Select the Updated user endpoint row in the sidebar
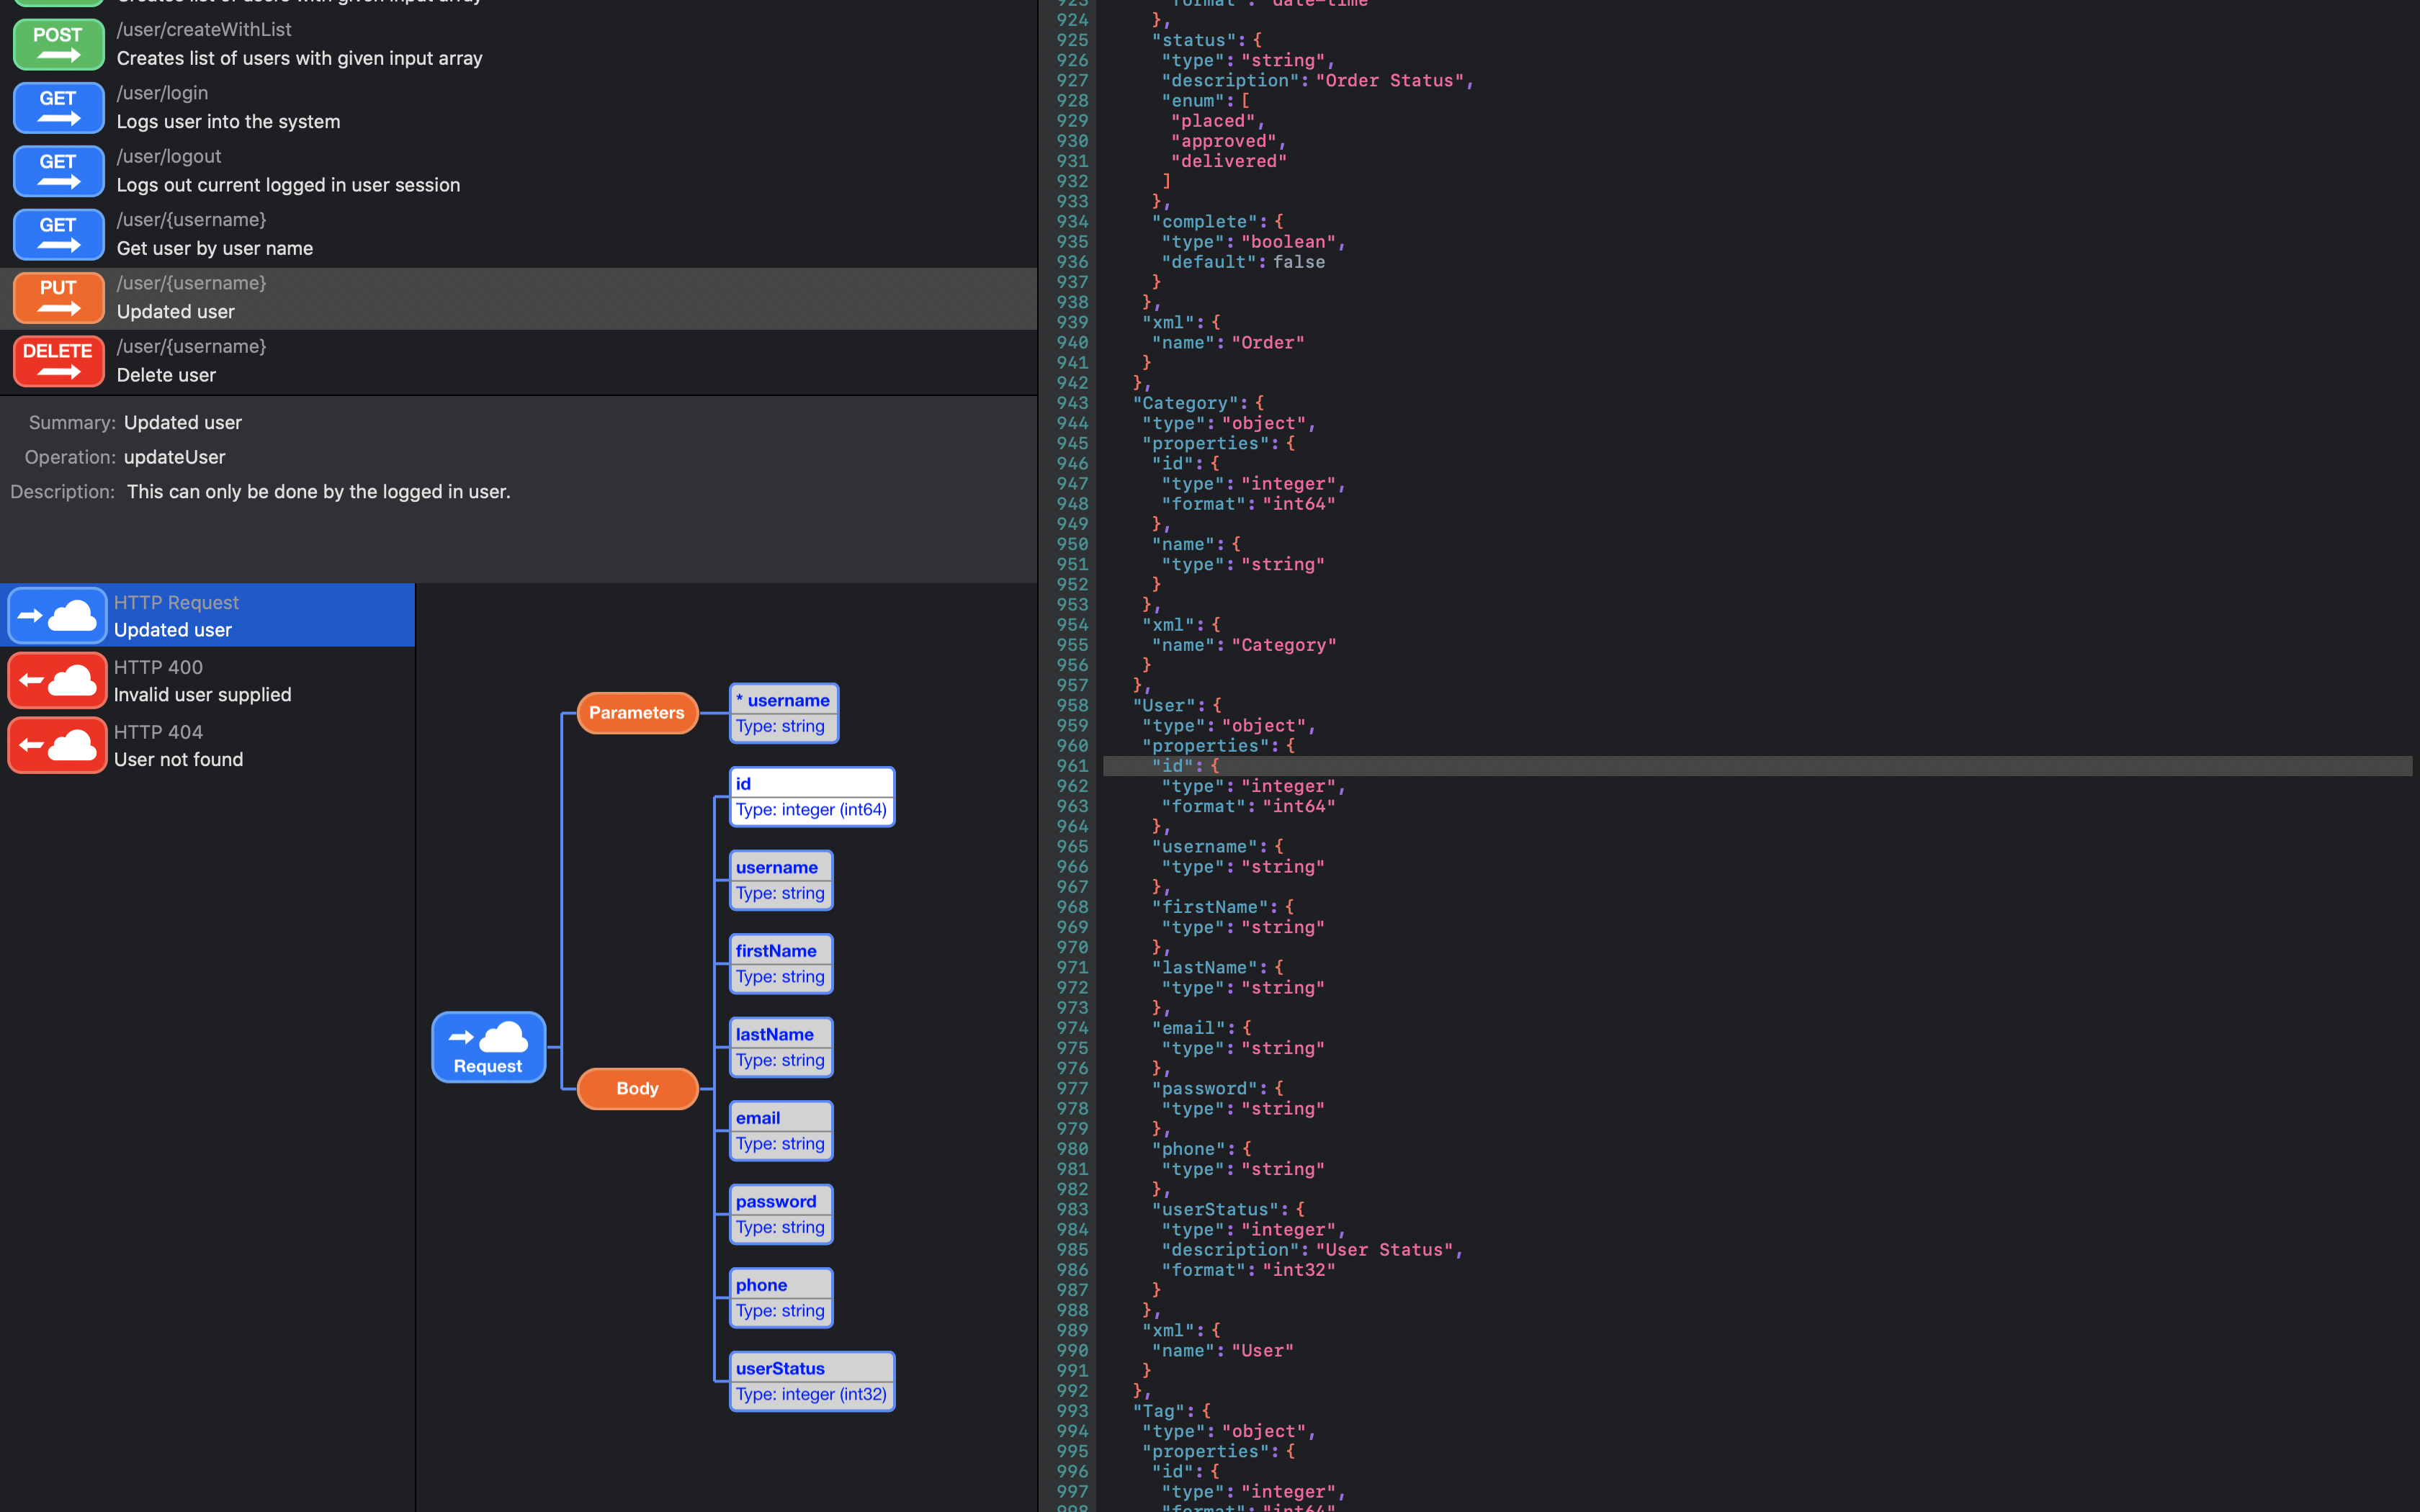Viewport: 2420px width, 1512px height. point(500,298)
